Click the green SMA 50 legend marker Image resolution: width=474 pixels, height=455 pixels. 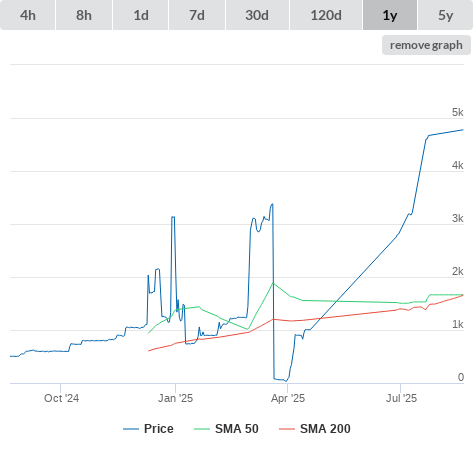[x=202, y=429]
